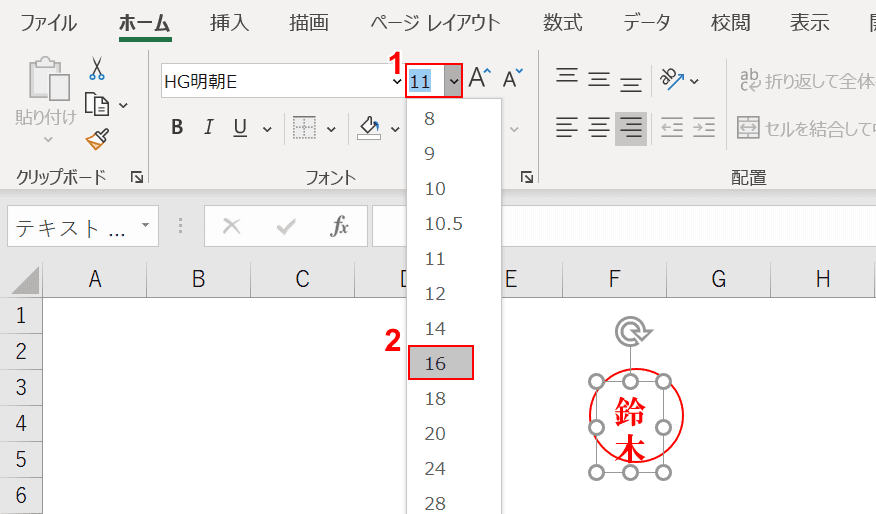Image resolution: width=876 pixels, height=514 pixels.
Task: Switch to the データ tab
Action: 646,23
